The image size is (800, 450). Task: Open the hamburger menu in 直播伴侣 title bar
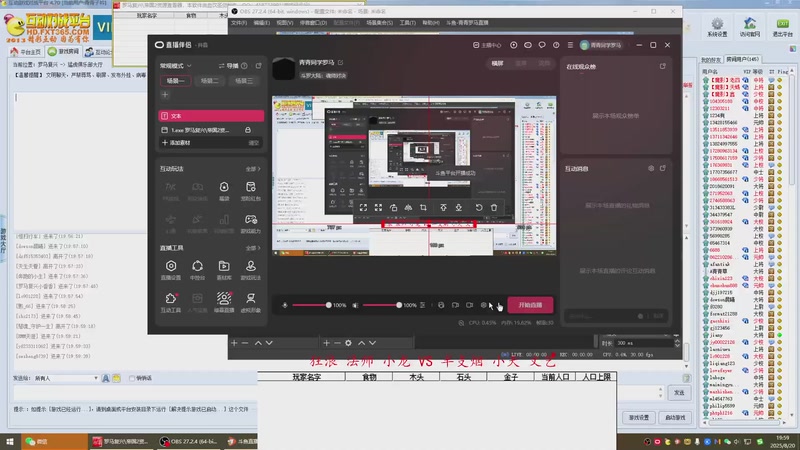570,45
